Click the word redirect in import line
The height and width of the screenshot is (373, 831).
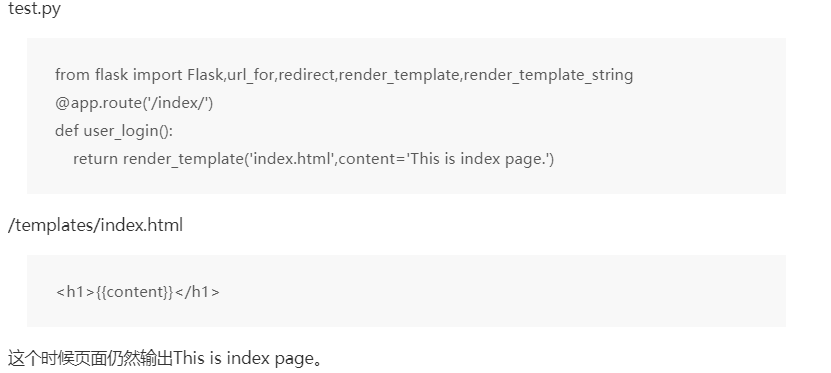click(306, 75)
